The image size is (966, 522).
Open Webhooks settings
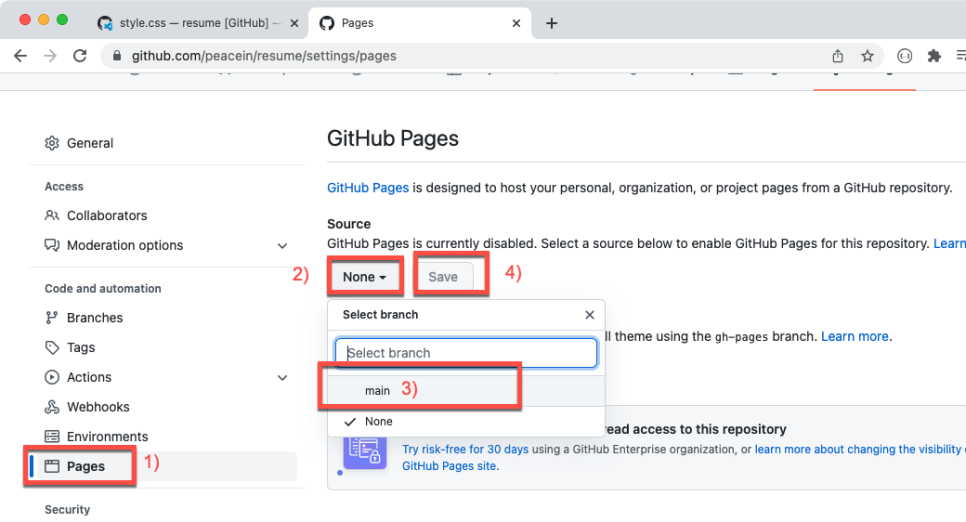(98, 407)
